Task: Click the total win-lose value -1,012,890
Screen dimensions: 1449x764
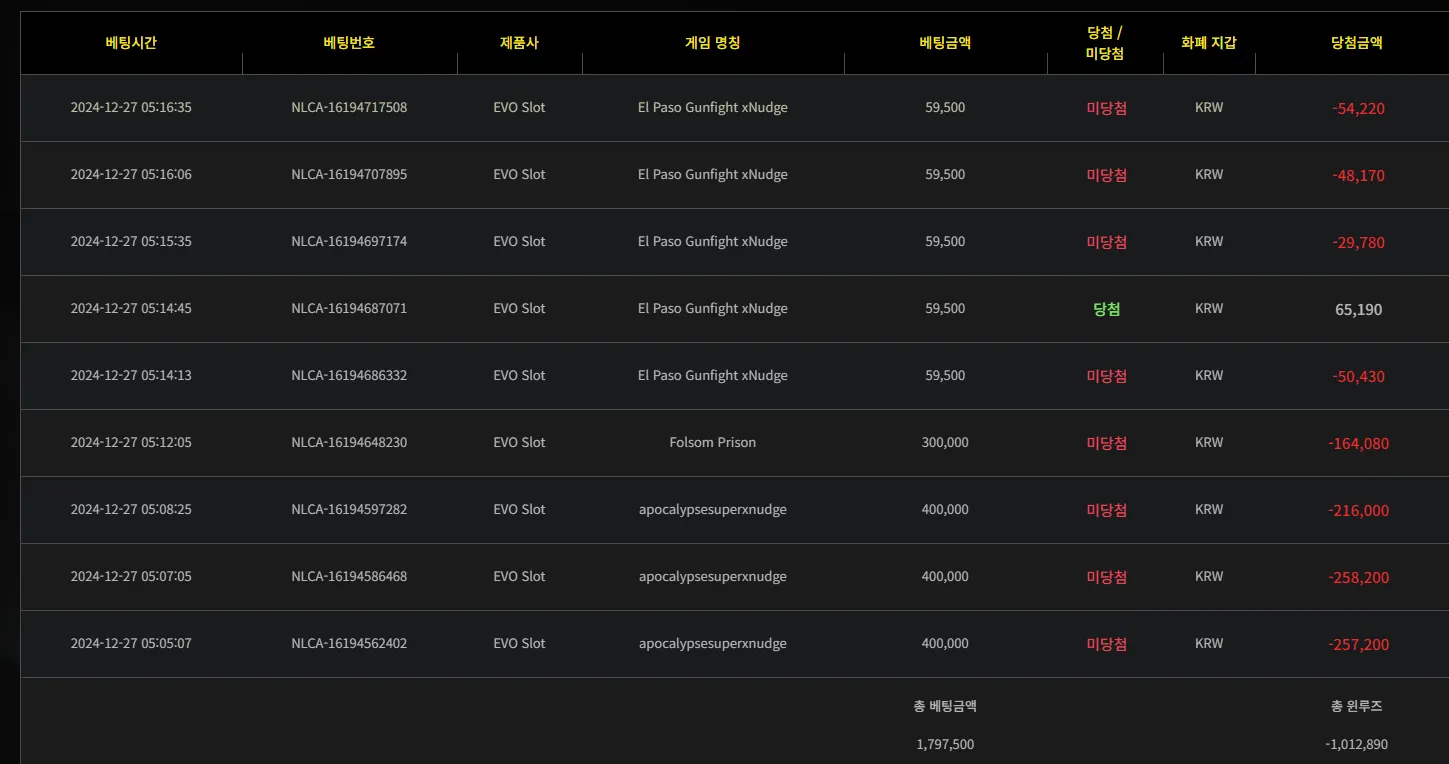Action: click(1357, 745)
